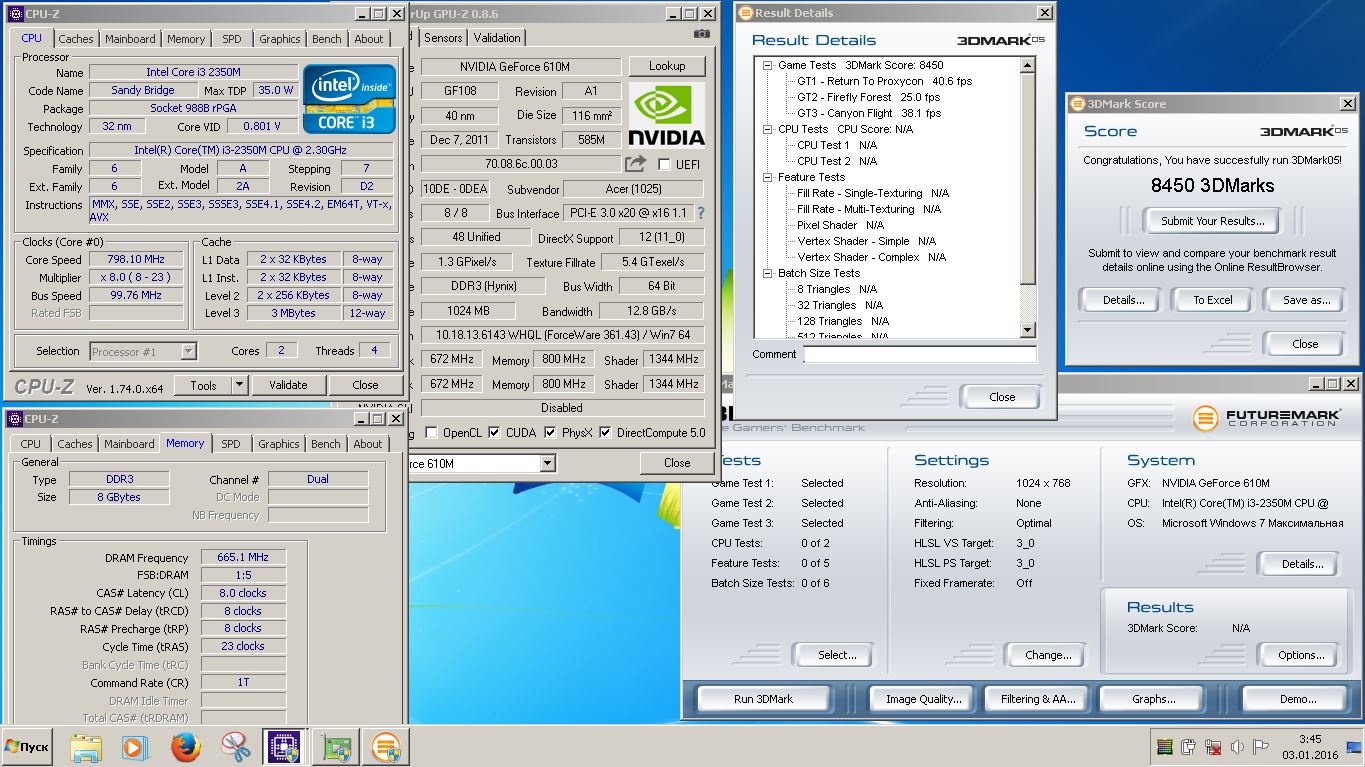This screenshot has width=1365, height=767.
Task: Switch to SPD tab in Memory CPU-Z window
Action: [x=231, y=444]
